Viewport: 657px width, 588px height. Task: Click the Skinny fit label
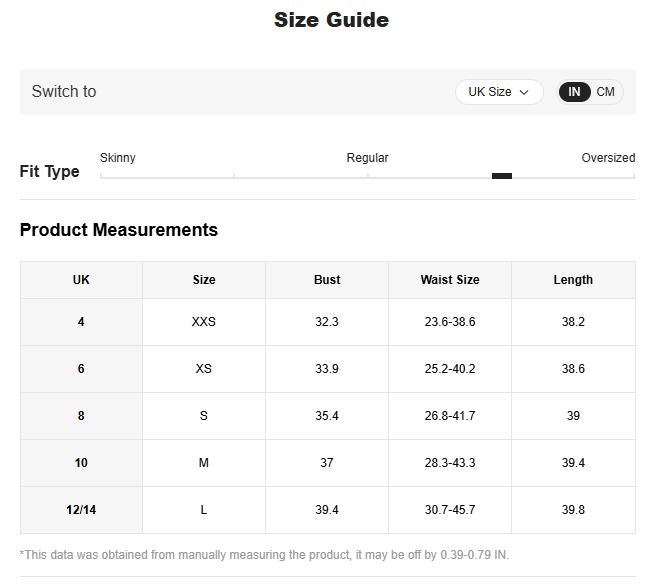coord(118,158)
